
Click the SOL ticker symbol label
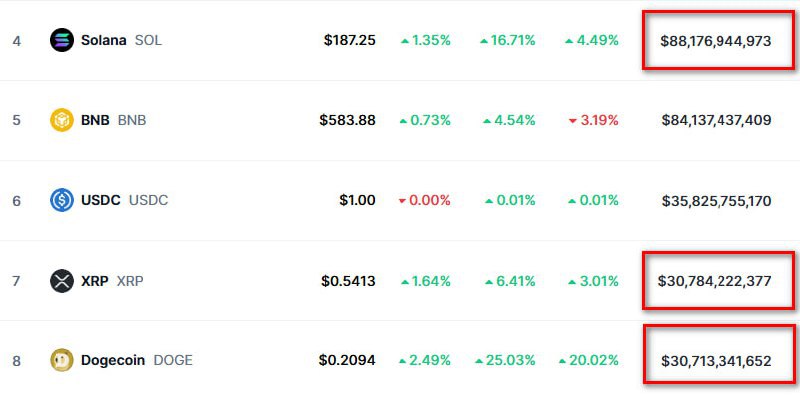[x=148, y=40]
